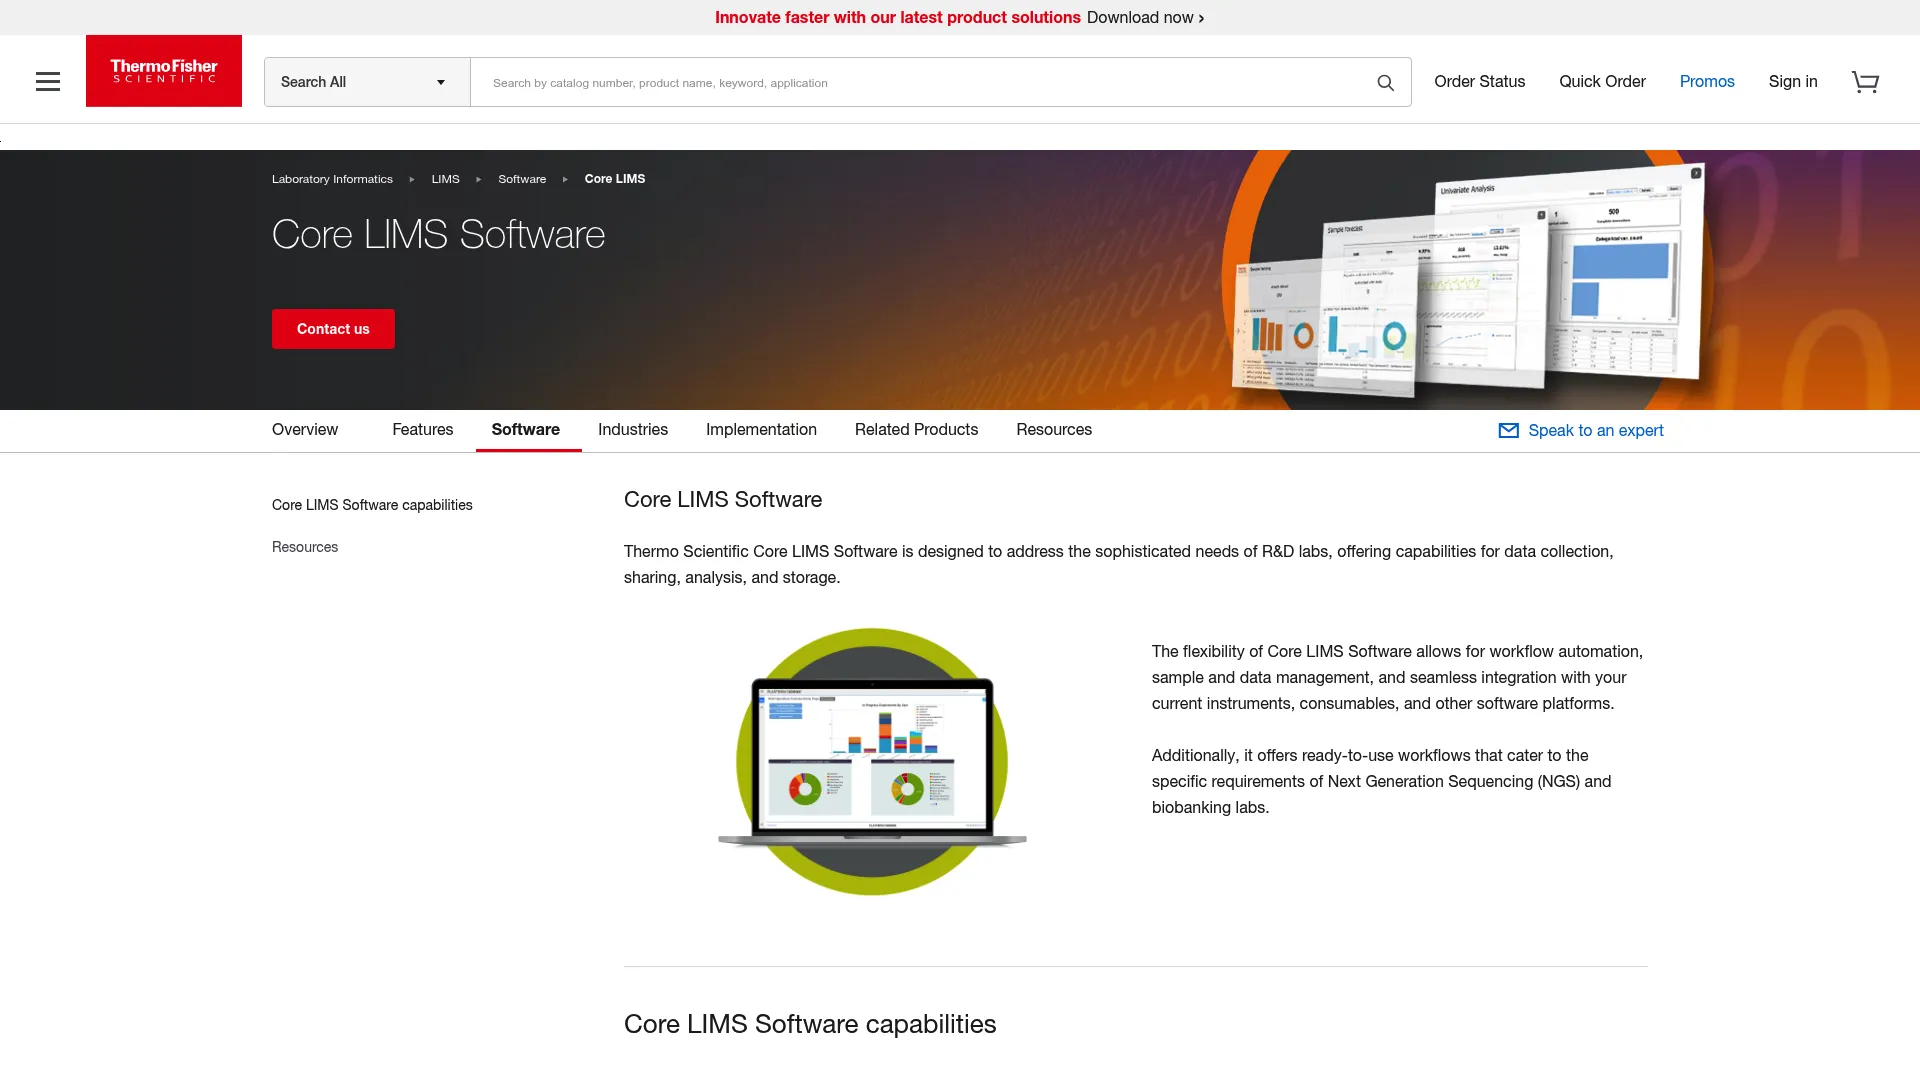Click the envelope icon beside Speak to an expert
The image size is (1920, 1080).
point(1508,431)
